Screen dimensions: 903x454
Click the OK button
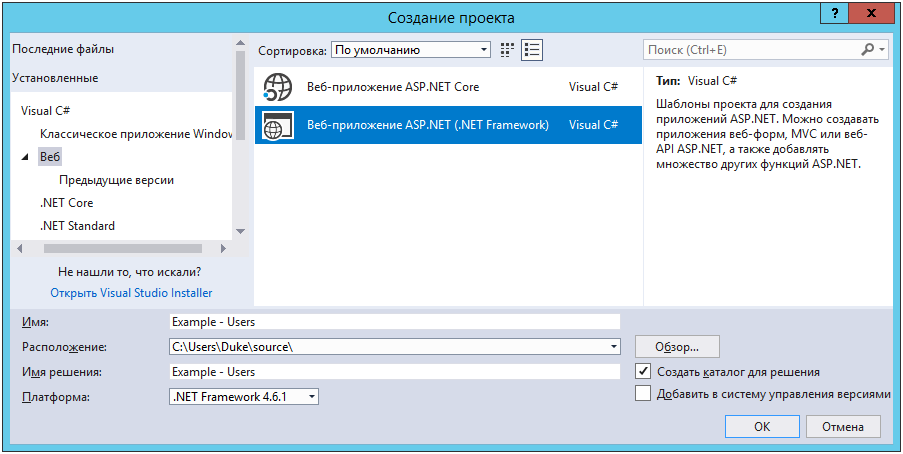762,427
